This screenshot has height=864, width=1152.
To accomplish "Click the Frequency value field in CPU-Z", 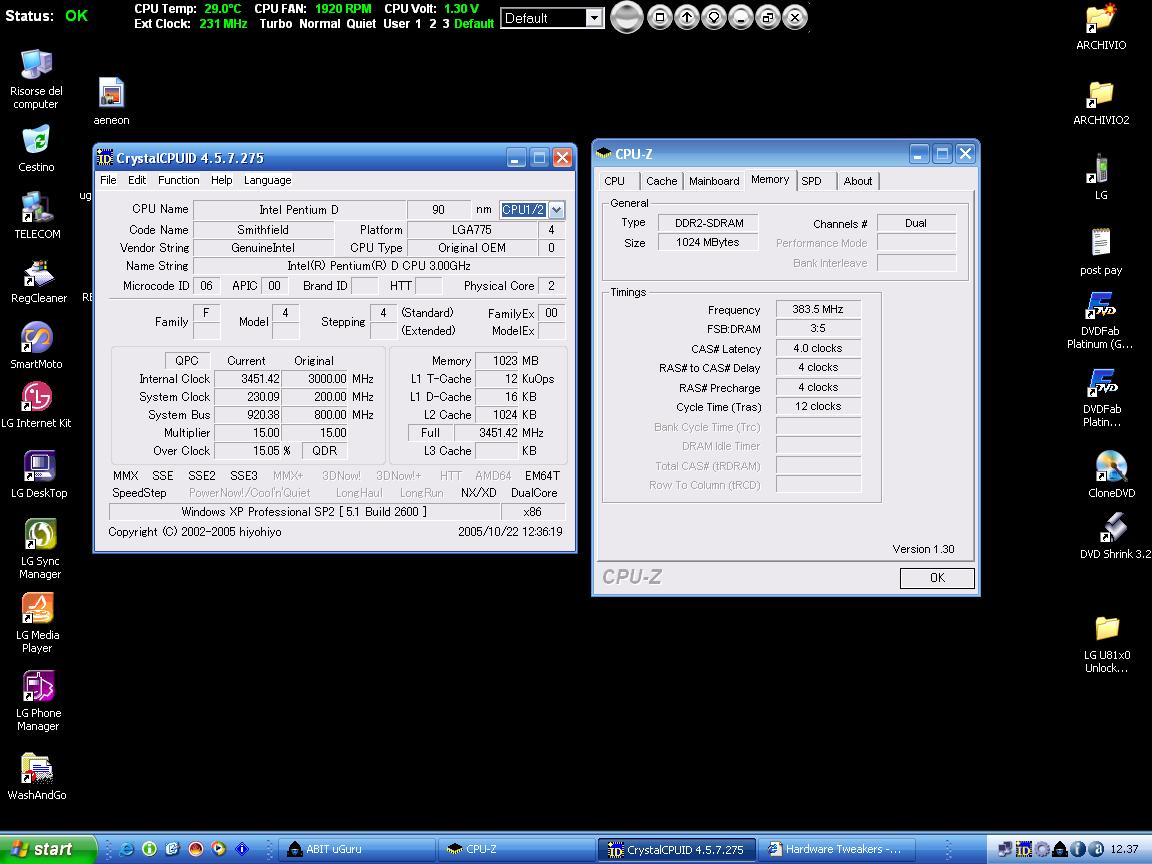I will (818, 309).
